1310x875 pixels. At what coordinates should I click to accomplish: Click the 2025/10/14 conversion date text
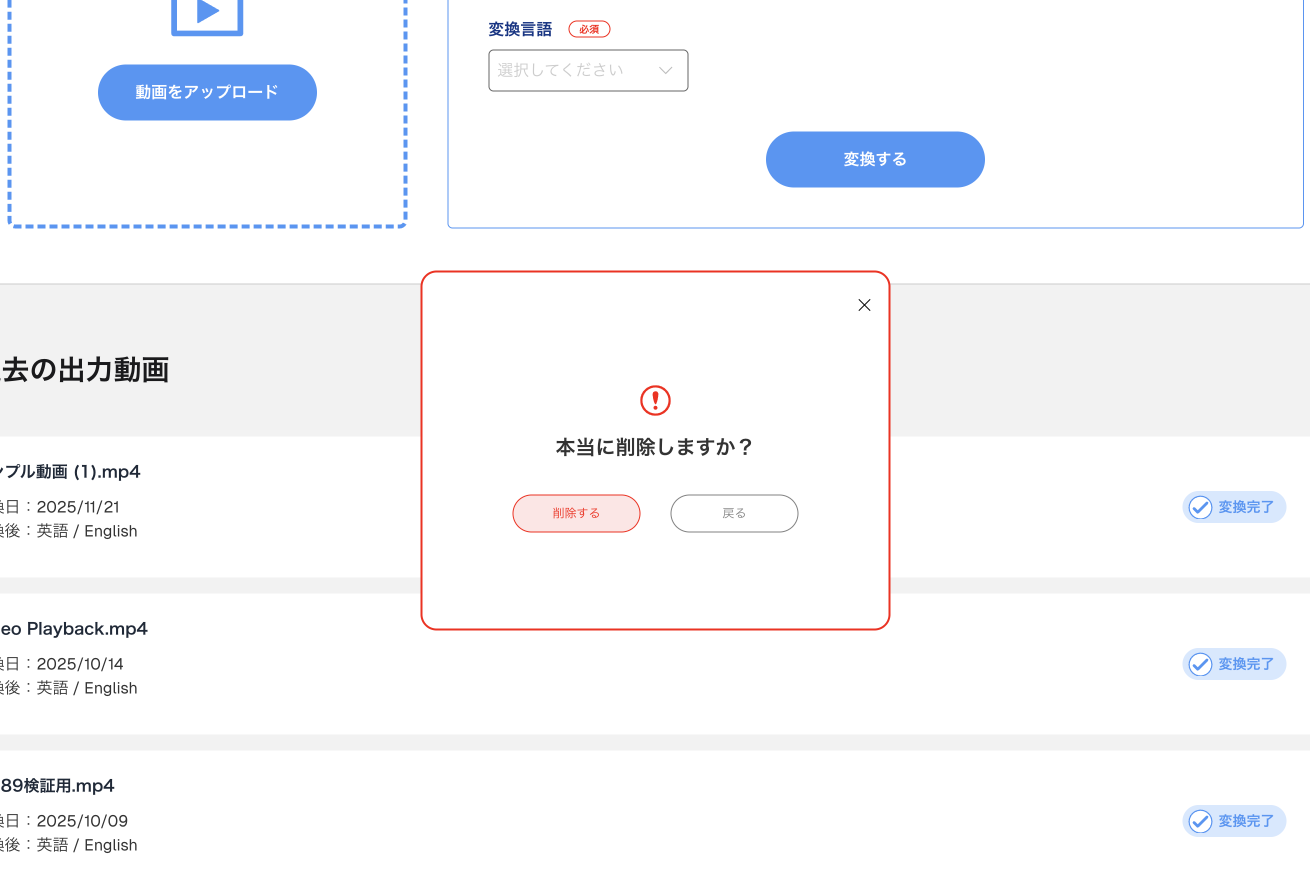(x=82, y=664)
